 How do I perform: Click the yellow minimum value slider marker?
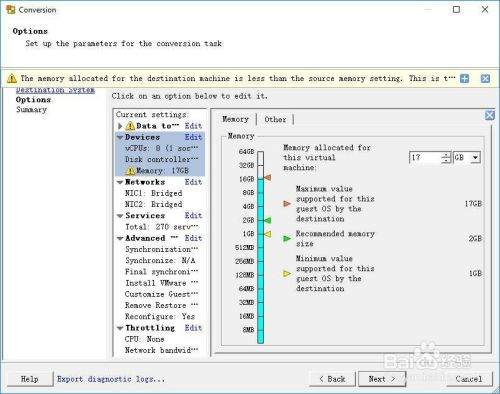click(267, 234)
